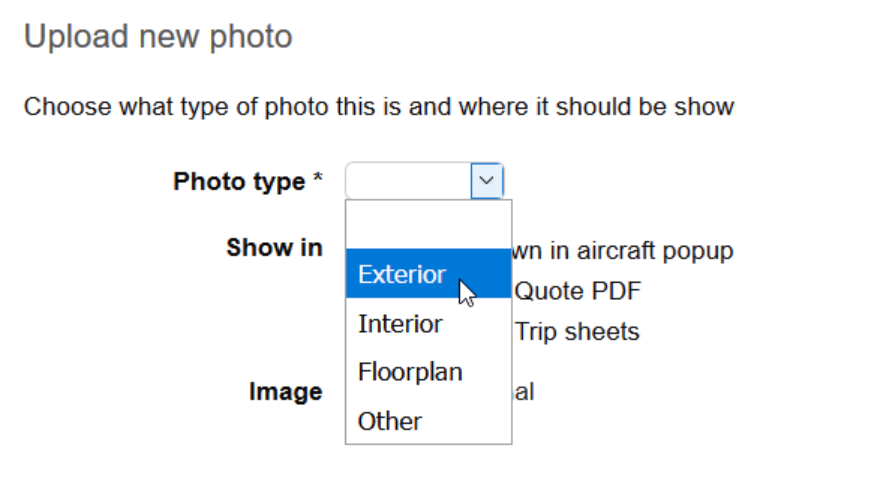Click the bold Show in label
Screen dimensions: 880x489
(274, 247)
